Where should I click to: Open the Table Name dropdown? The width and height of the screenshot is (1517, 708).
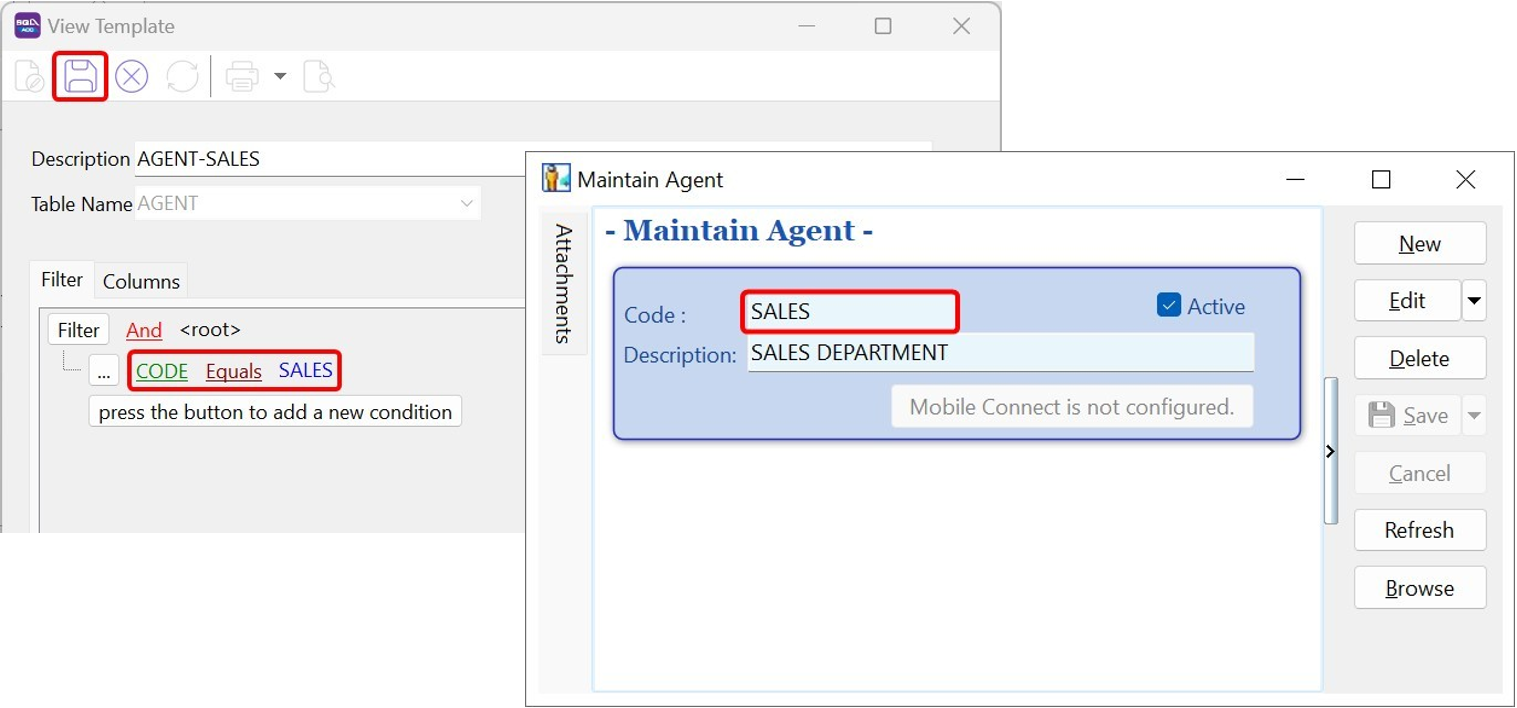pos(466,202)
